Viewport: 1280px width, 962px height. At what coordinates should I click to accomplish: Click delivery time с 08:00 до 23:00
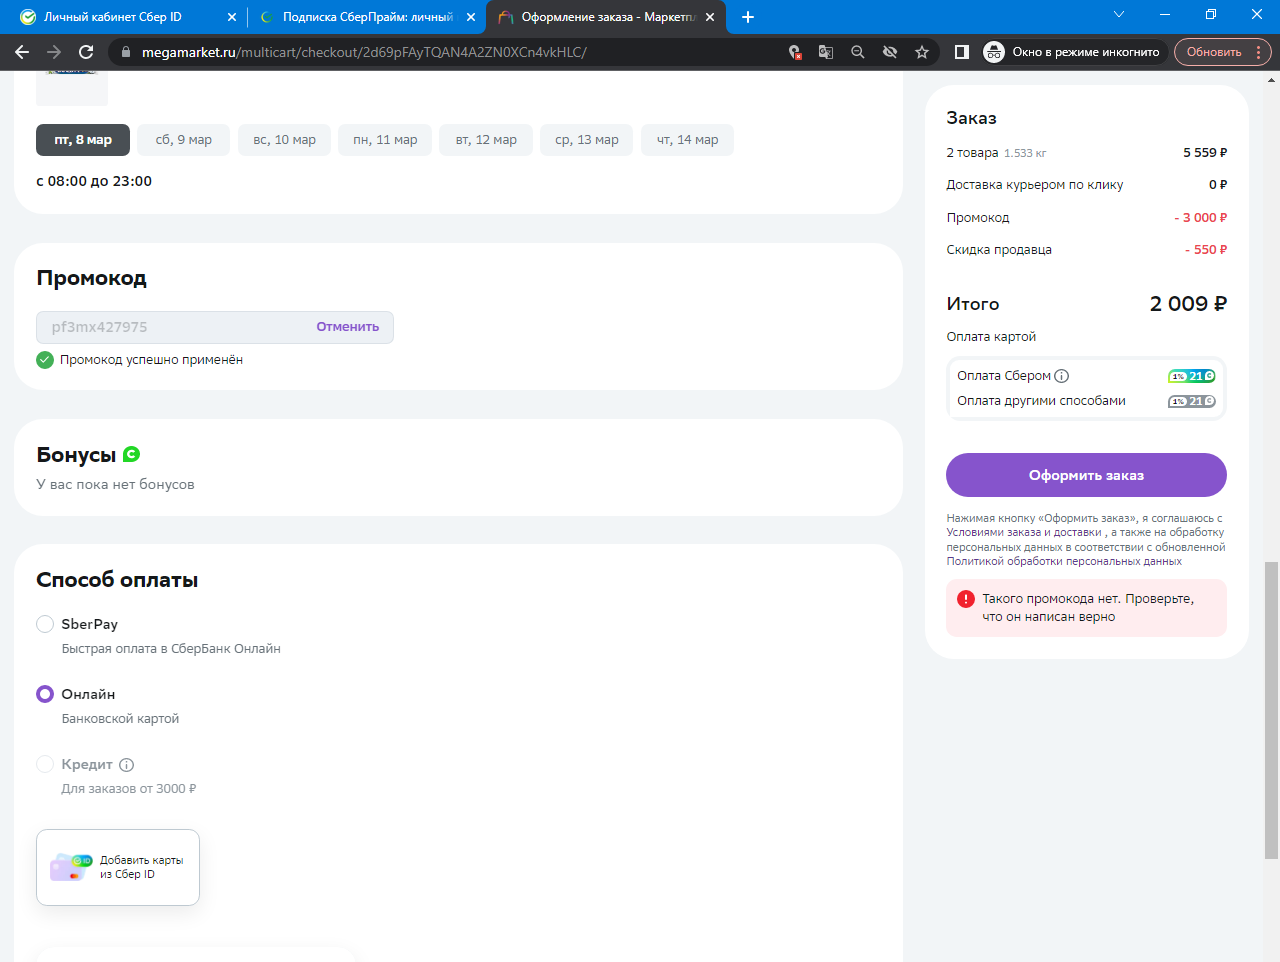point(94,181)
